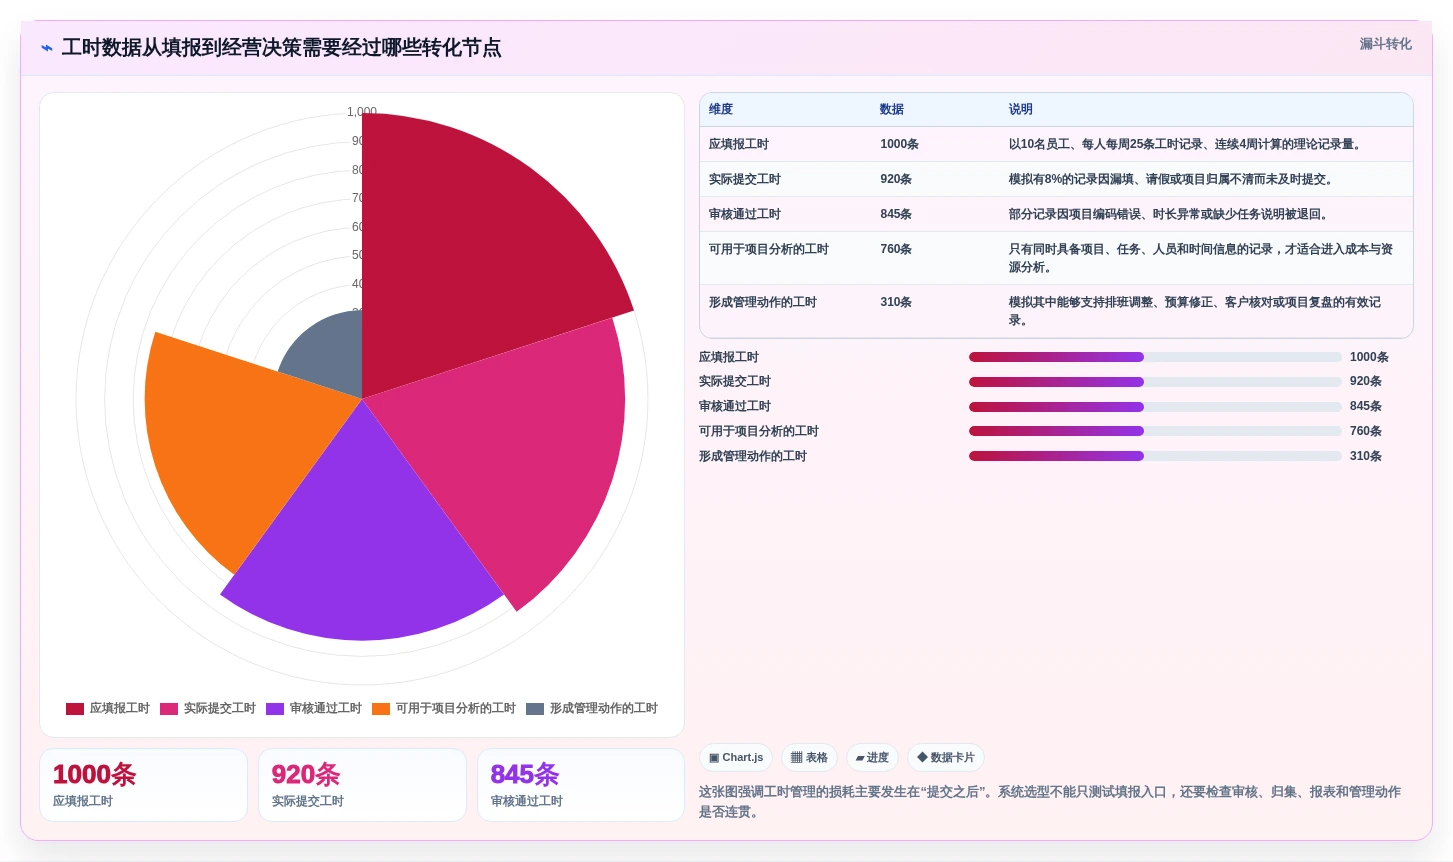Click the 1,000 radial axis label
This screenshot has width=1453, height=862.
[362, 112]
